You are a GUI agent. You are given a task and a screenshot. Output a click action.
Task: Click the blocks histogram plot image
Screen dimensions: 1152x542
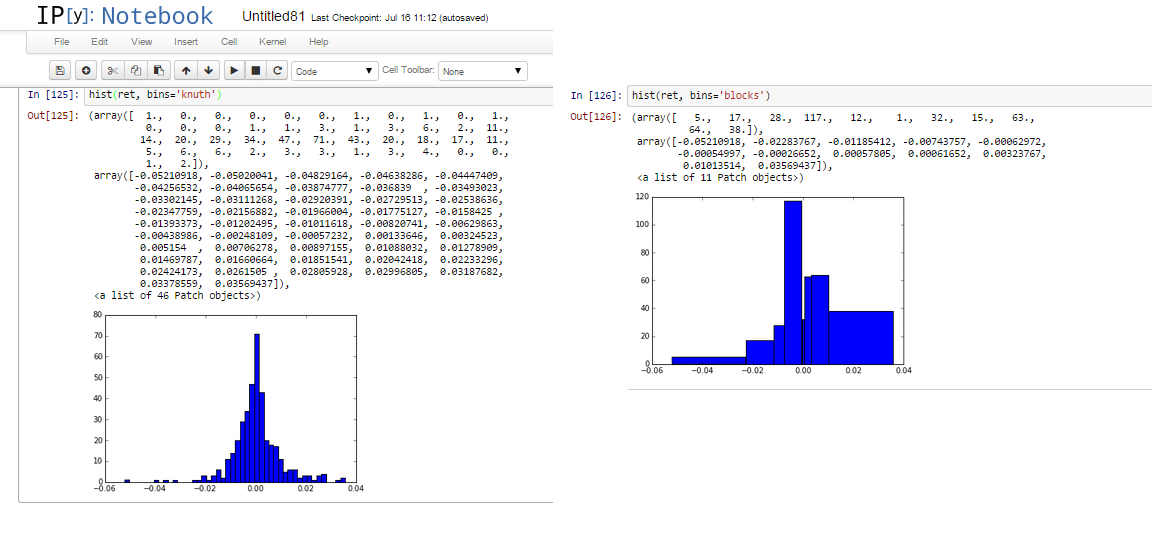[x=771, y=285]
